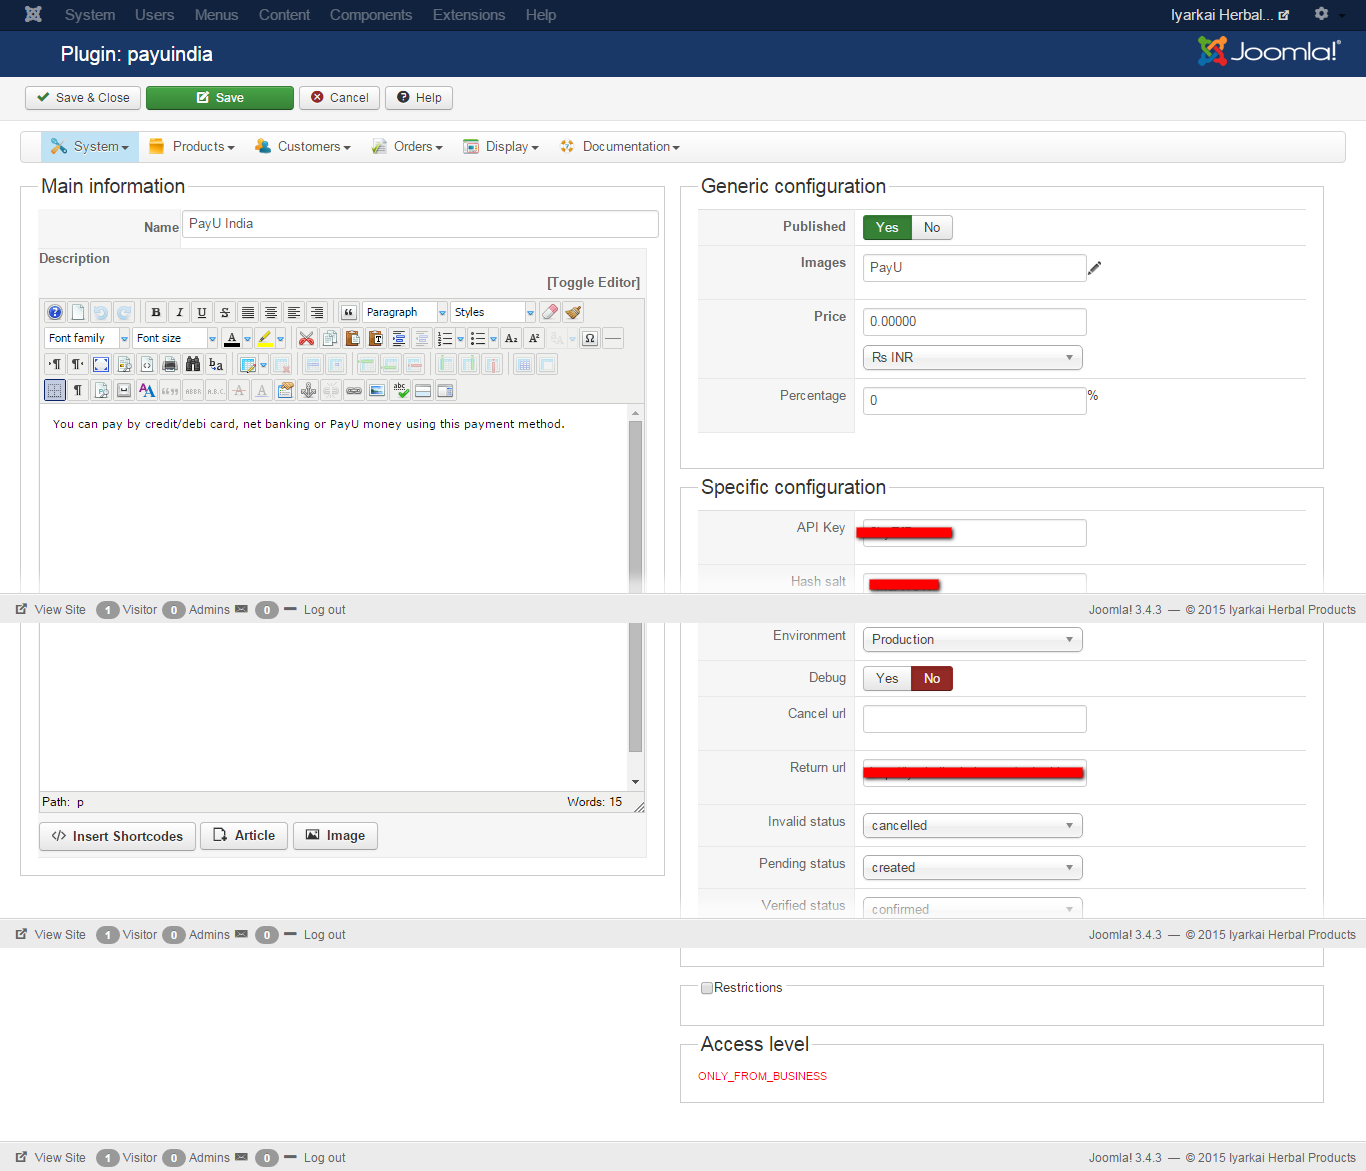Set Debug to Yes
Image resolution: width=1366 pixels, height=1171 pixels.
[887, 678]
